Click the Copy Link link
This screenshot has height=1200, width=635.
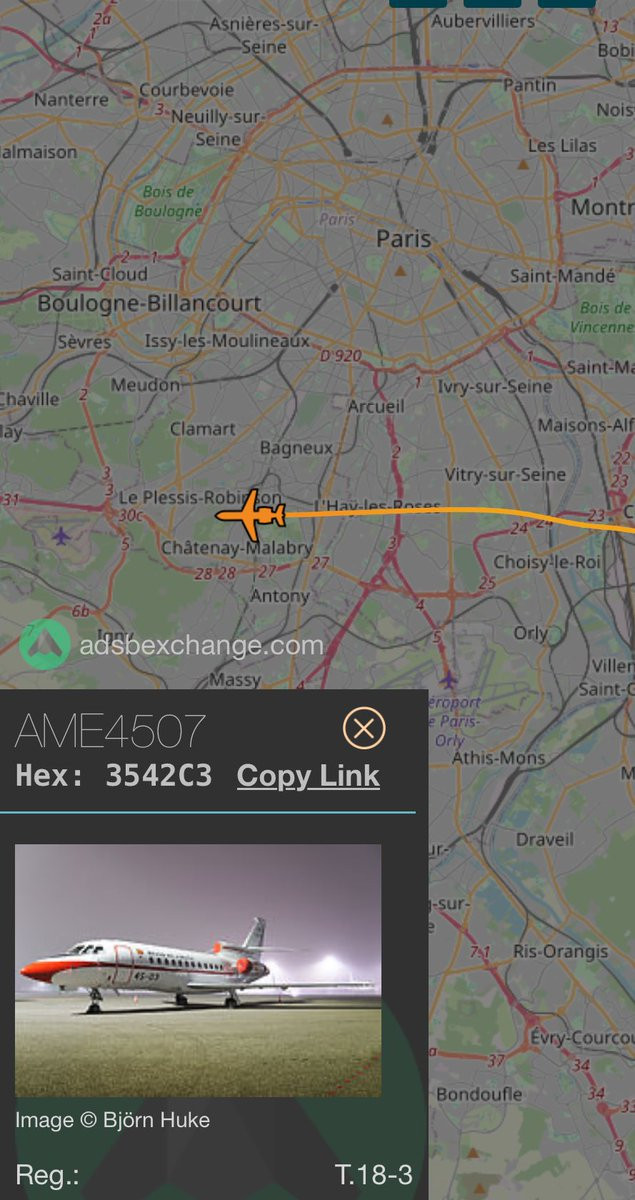pos(308,776)
